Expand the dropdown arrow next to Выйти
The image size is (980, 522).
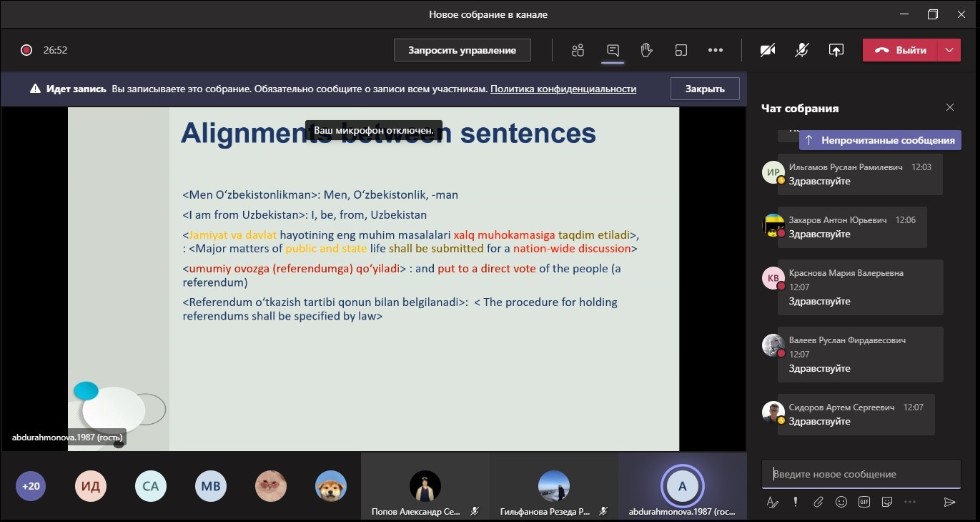pos(949,50)
